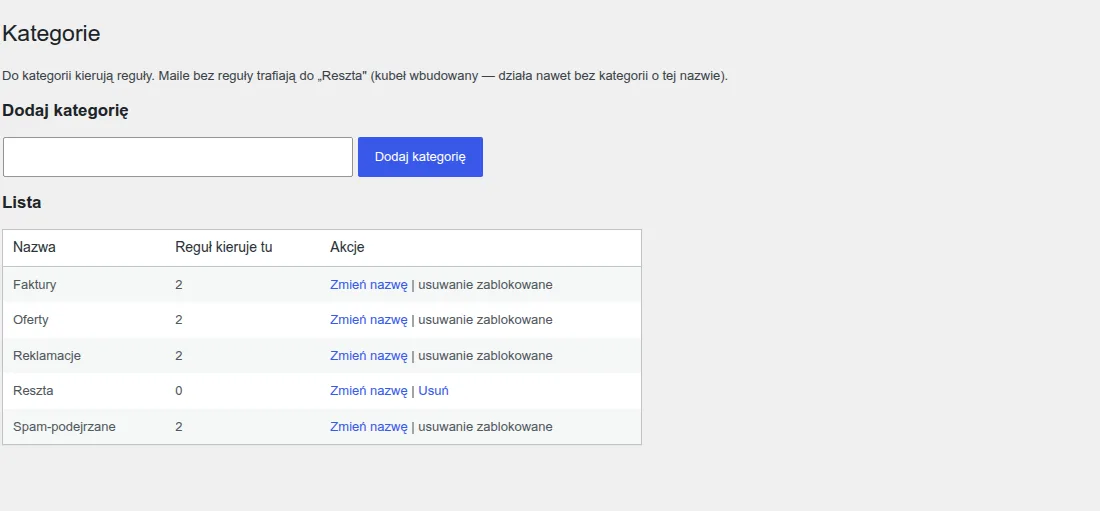The image size is (1100, 511).
Task: Click the blue Dodaj kategorię button
Action: [x=420, y=157]
